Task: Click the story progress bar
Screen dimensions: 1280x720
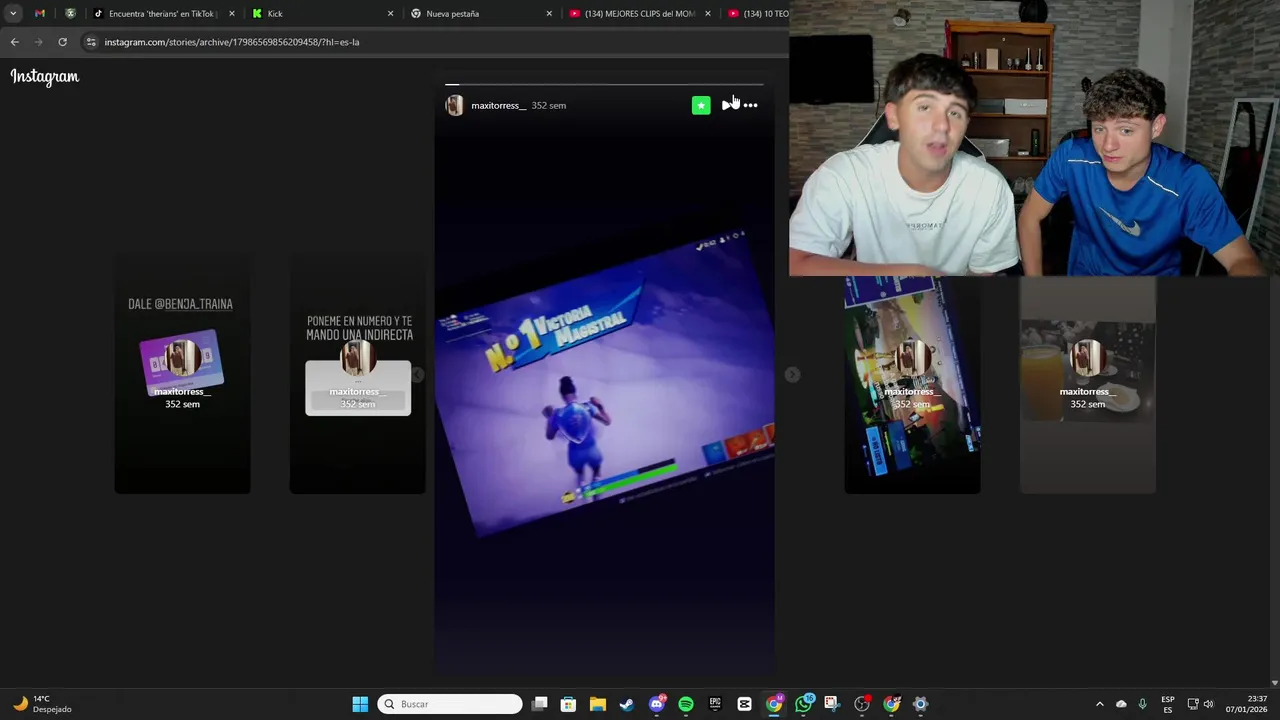Action: point(604,85)
